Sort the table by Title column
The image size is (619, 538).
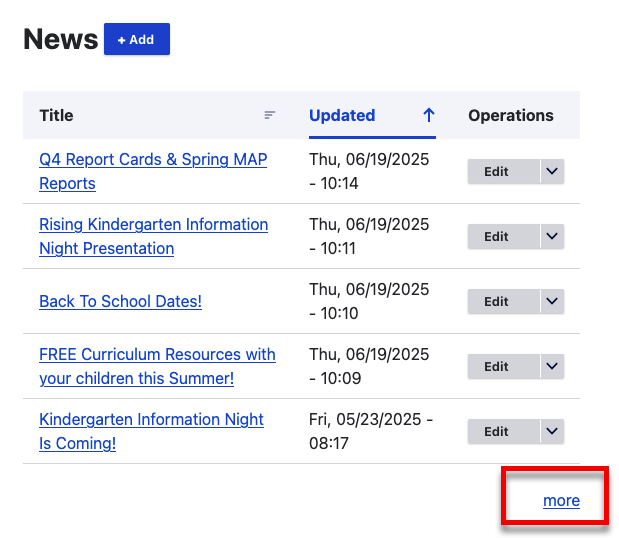pyautogui.click(x=56, y=115)
